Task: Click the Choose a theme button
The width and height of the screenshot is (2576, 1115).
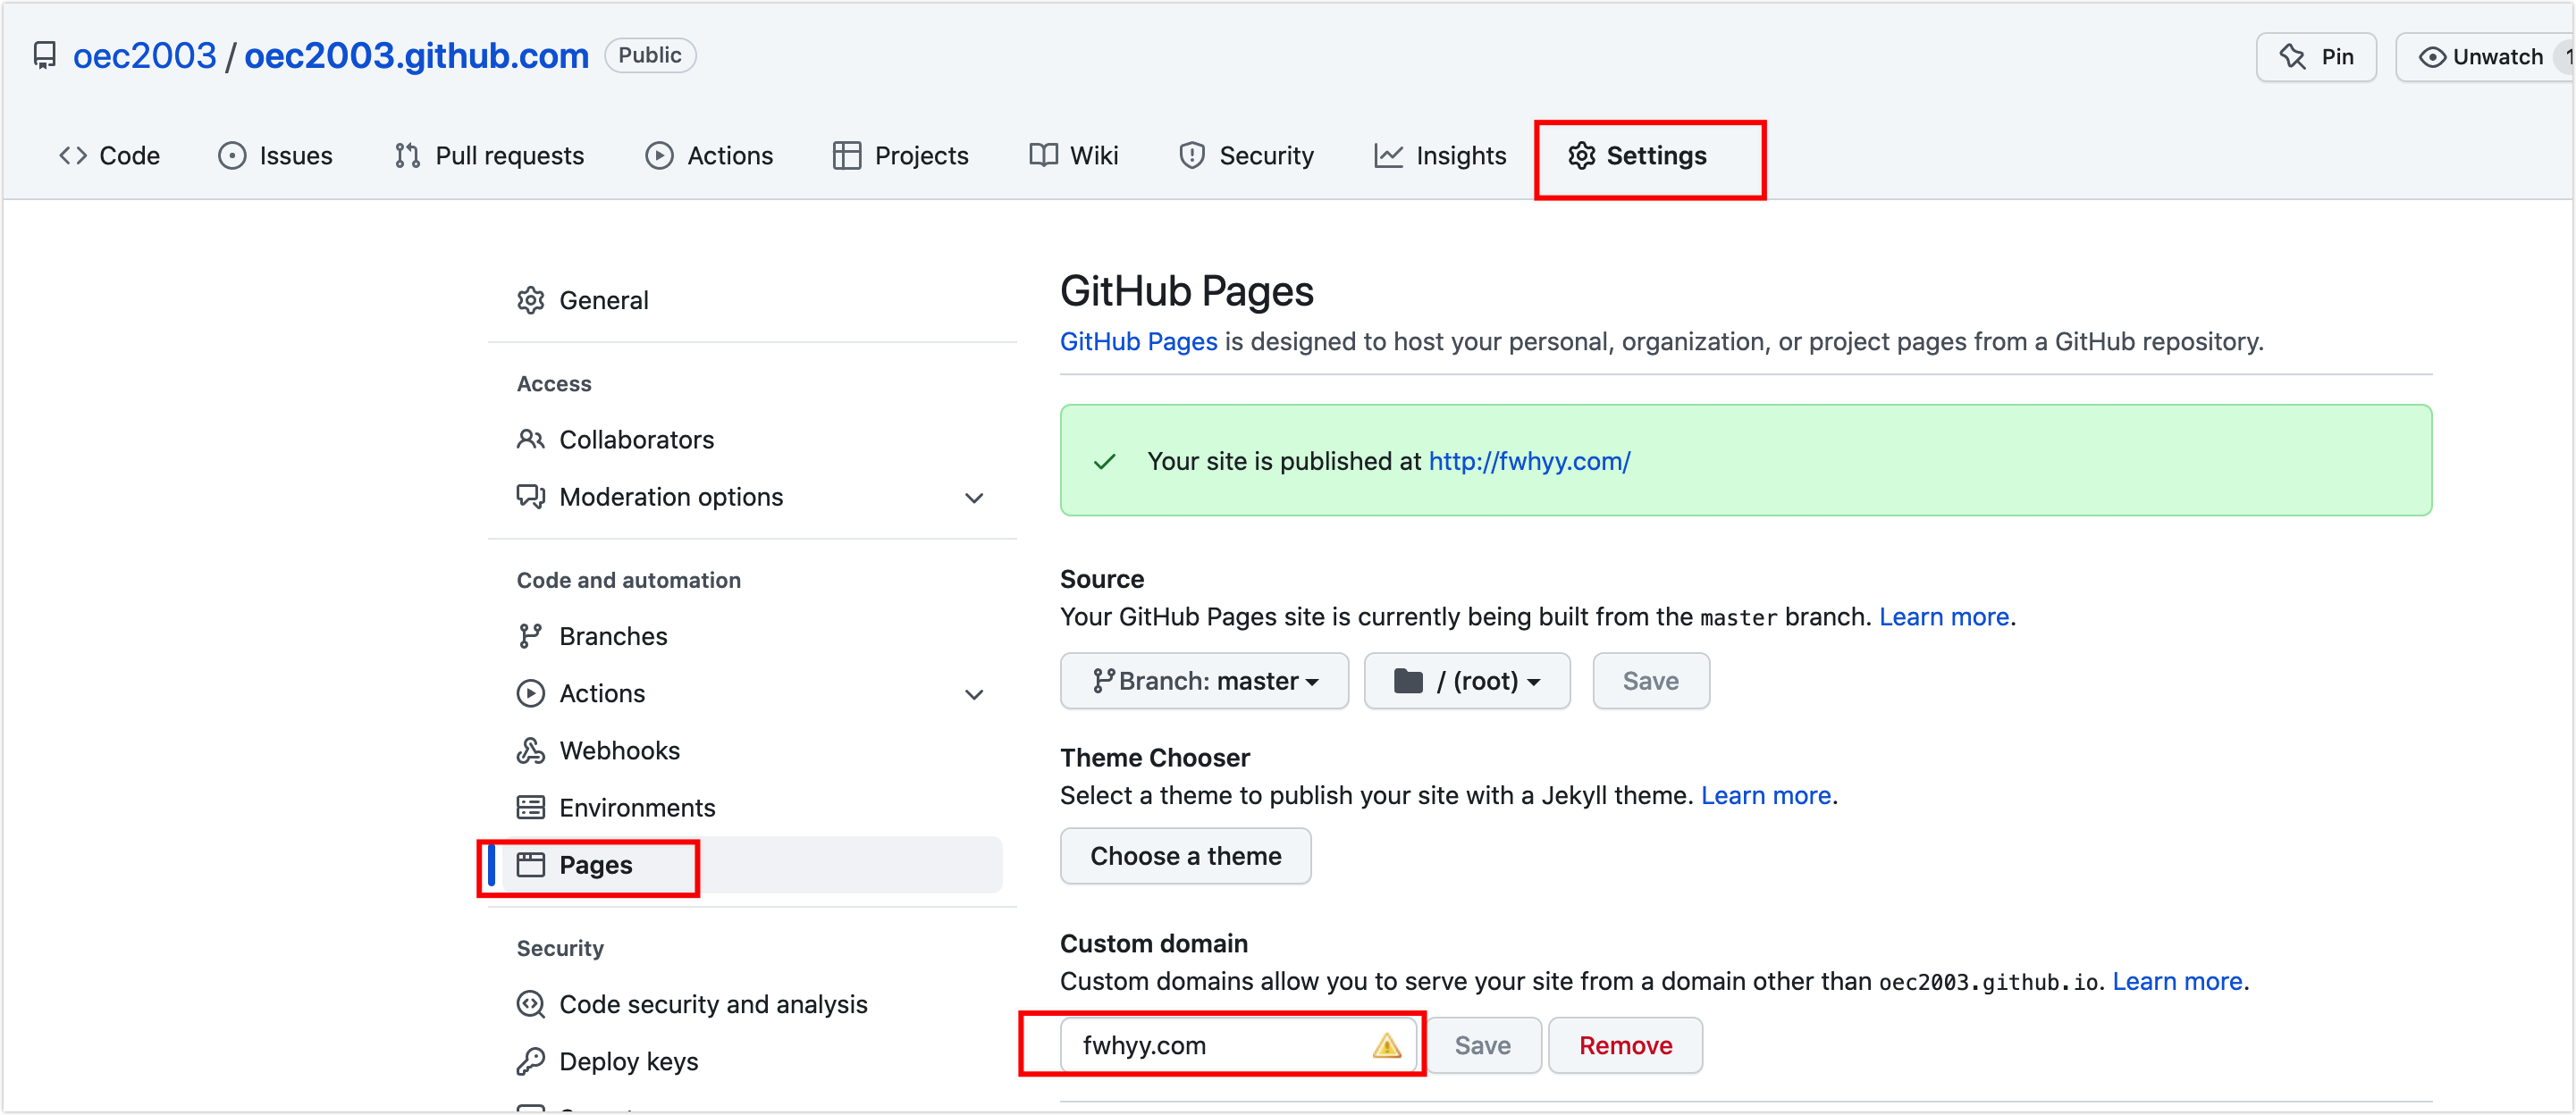Action: pos(1185,855)
